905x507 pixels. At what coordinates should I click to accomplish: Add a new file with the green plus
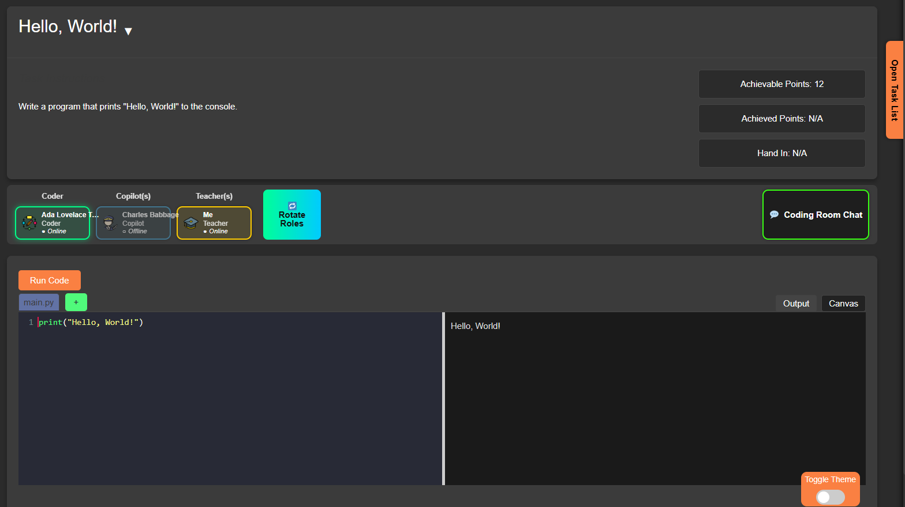pyautogui.click(x=76, y=302)
